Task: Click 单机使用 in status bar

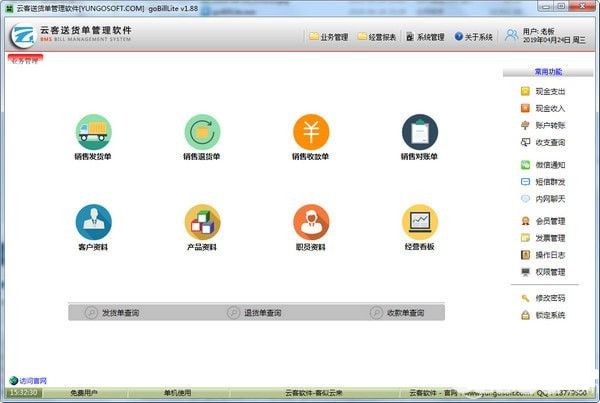Action: (x=177, y=393)
